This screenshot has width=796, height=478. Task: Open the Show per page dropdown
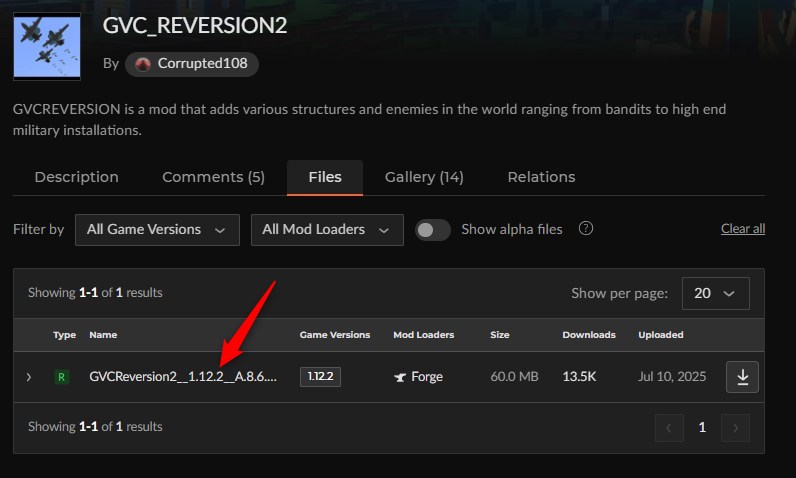[x=716, y=293]
